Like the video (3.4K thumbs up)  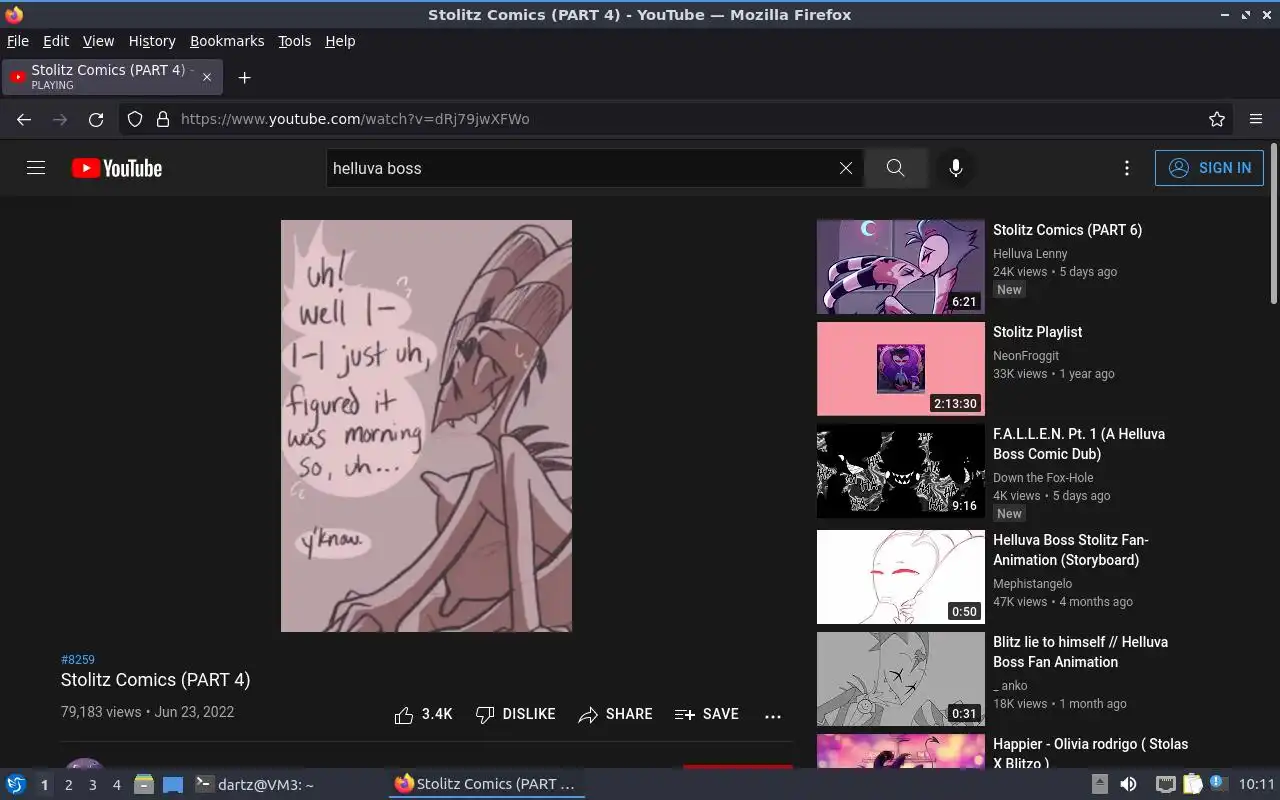(423, 714)
